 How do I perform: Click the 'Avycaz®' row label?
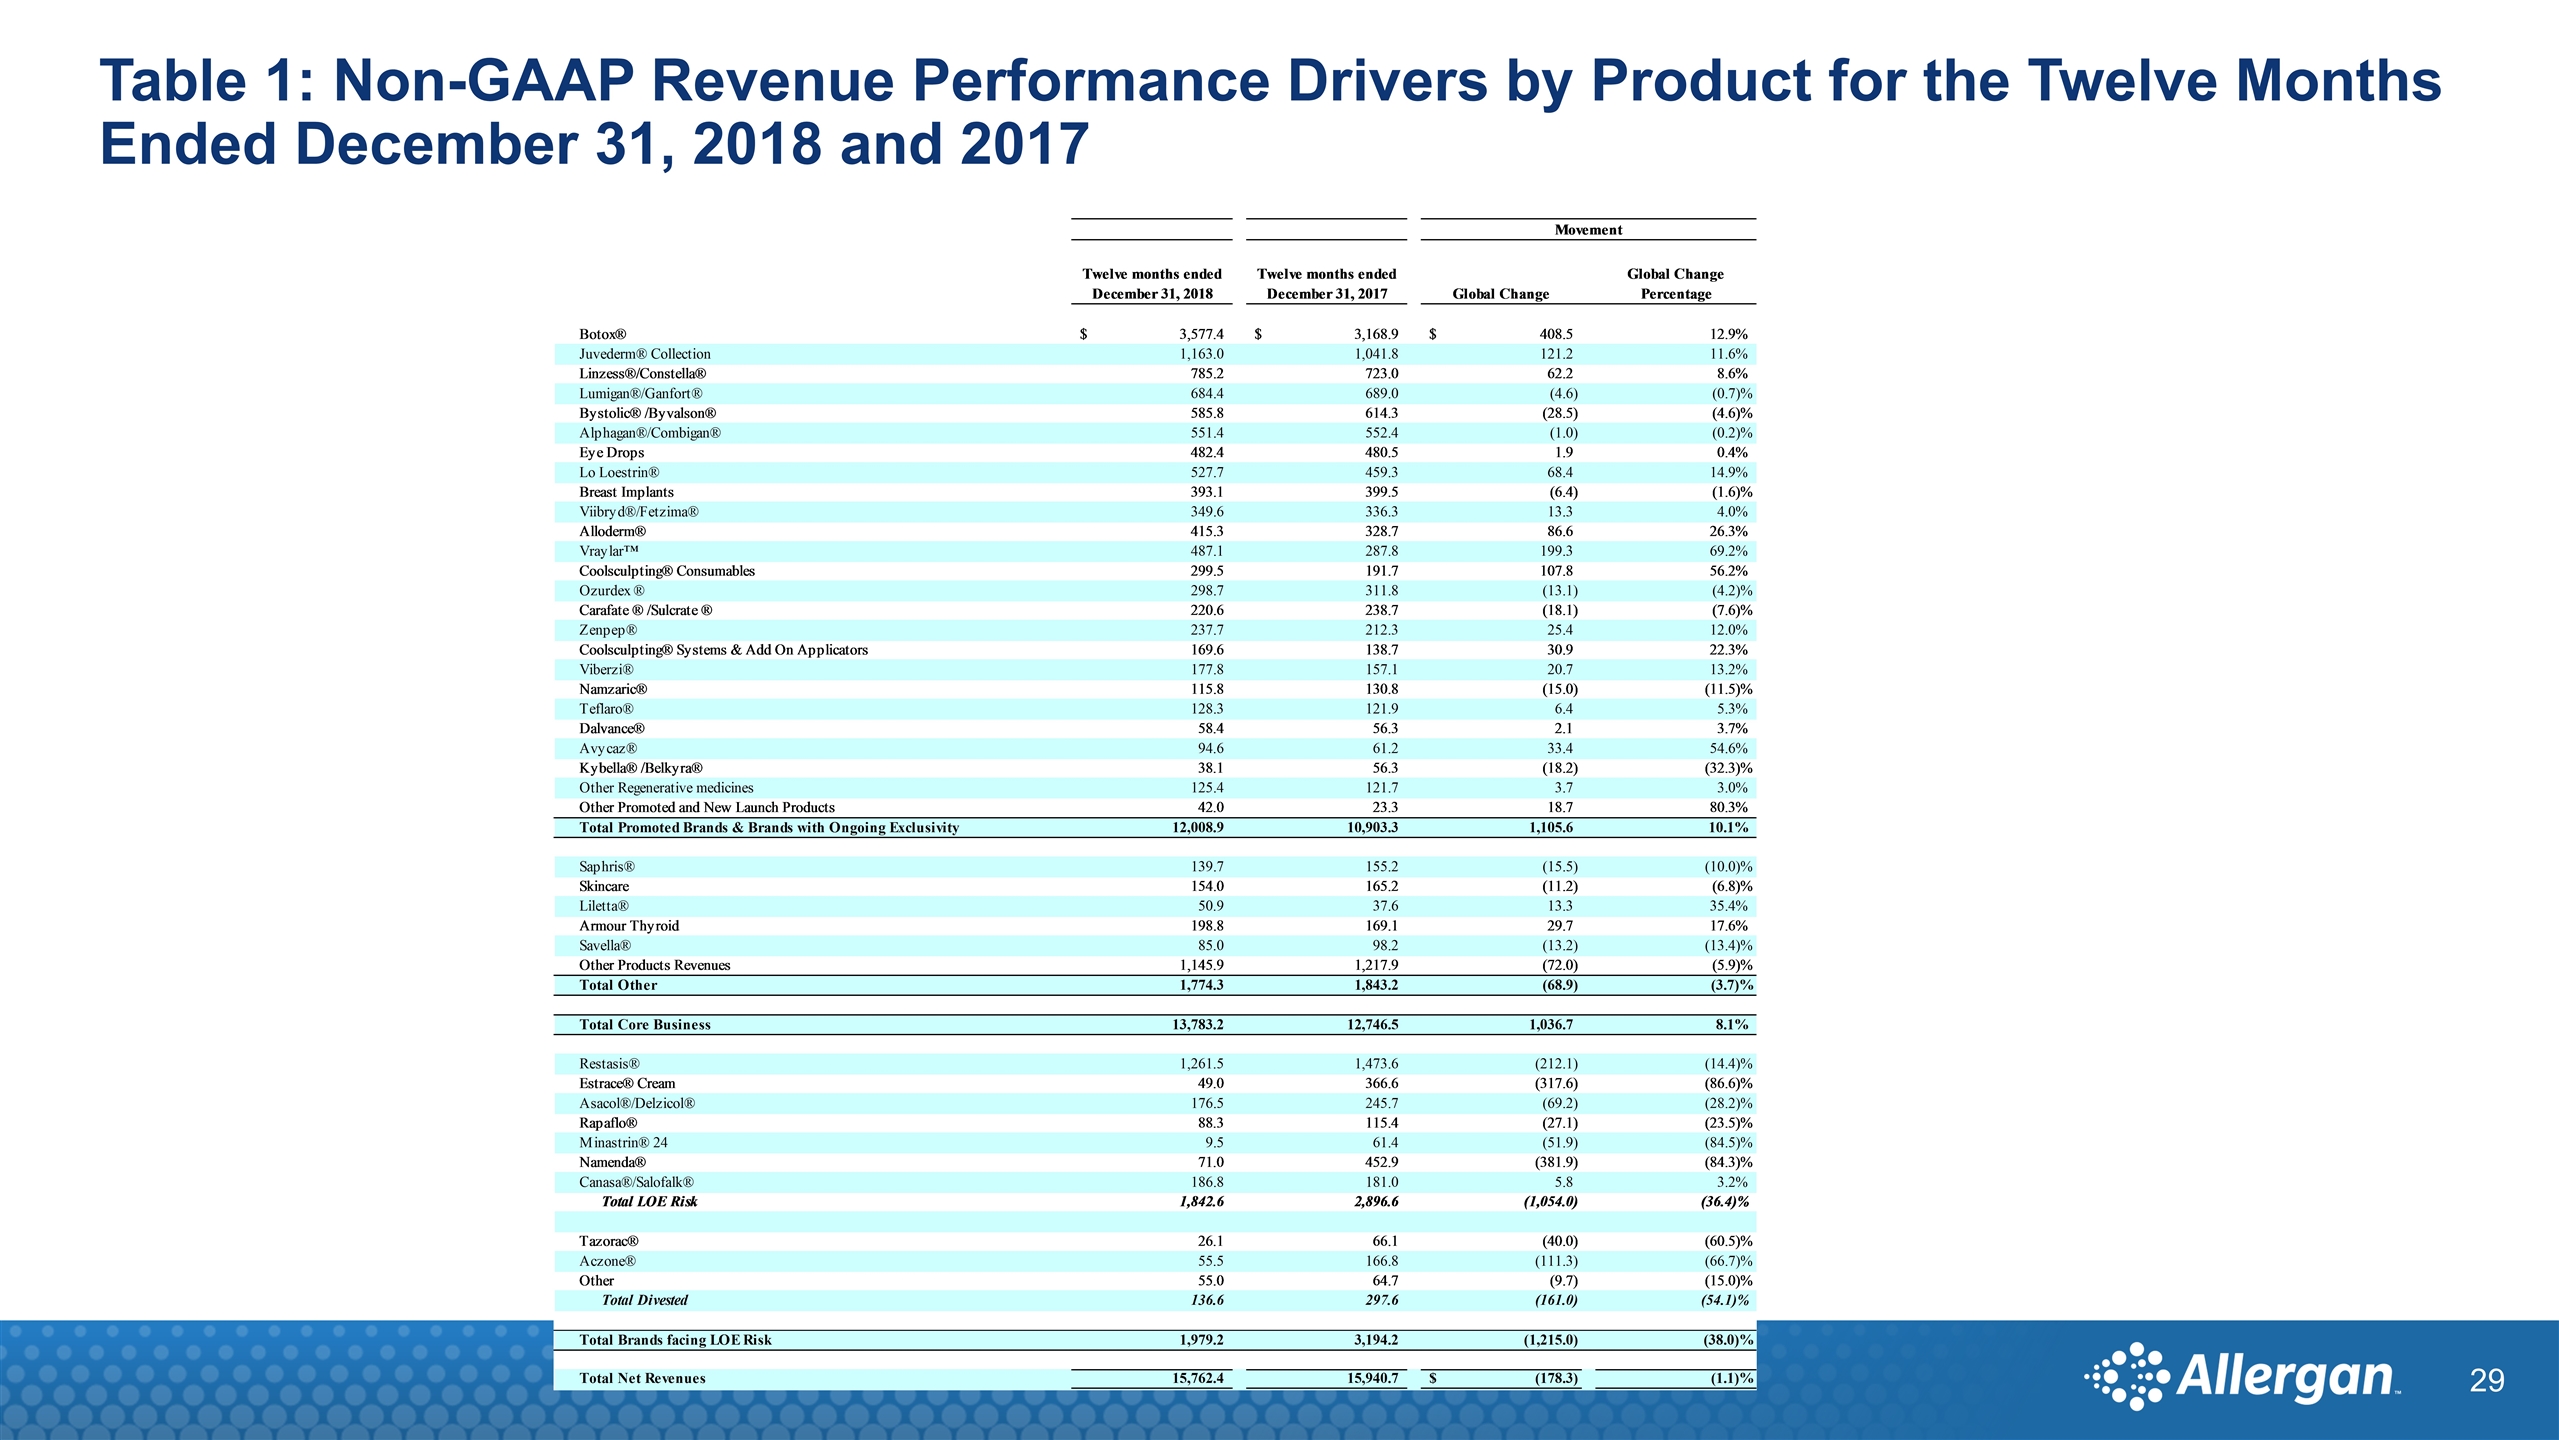pyautogui.click(x=608, y=748)
